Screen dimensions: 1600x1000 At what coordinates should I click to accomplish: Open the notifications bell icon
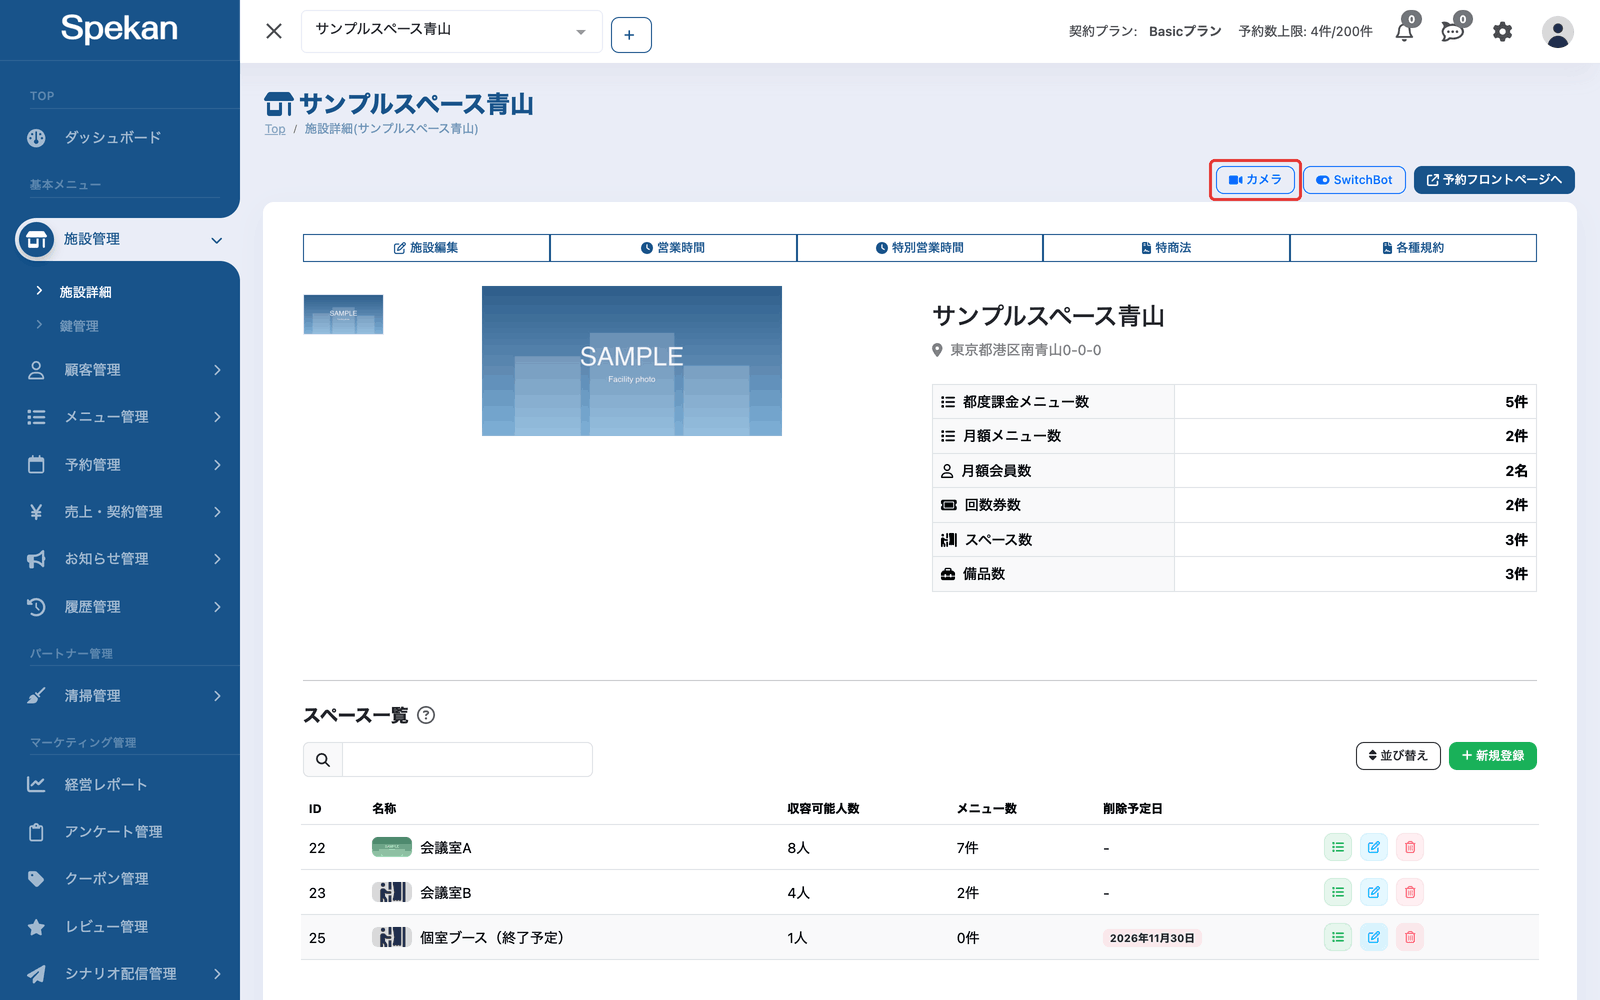click(x=1404, y=32)
